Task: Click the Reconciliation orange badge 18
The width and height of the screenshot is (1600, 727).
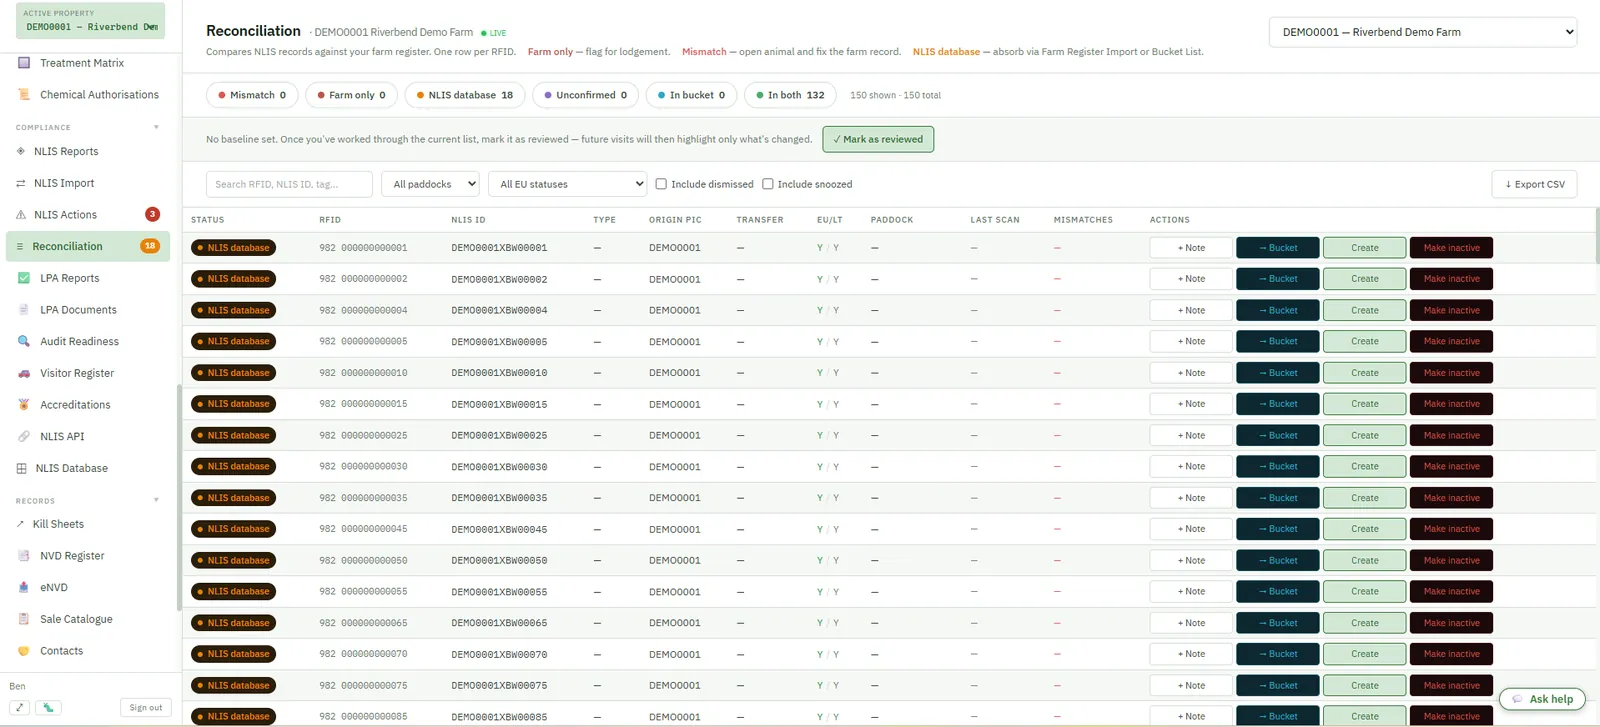Action: point(150,246)
